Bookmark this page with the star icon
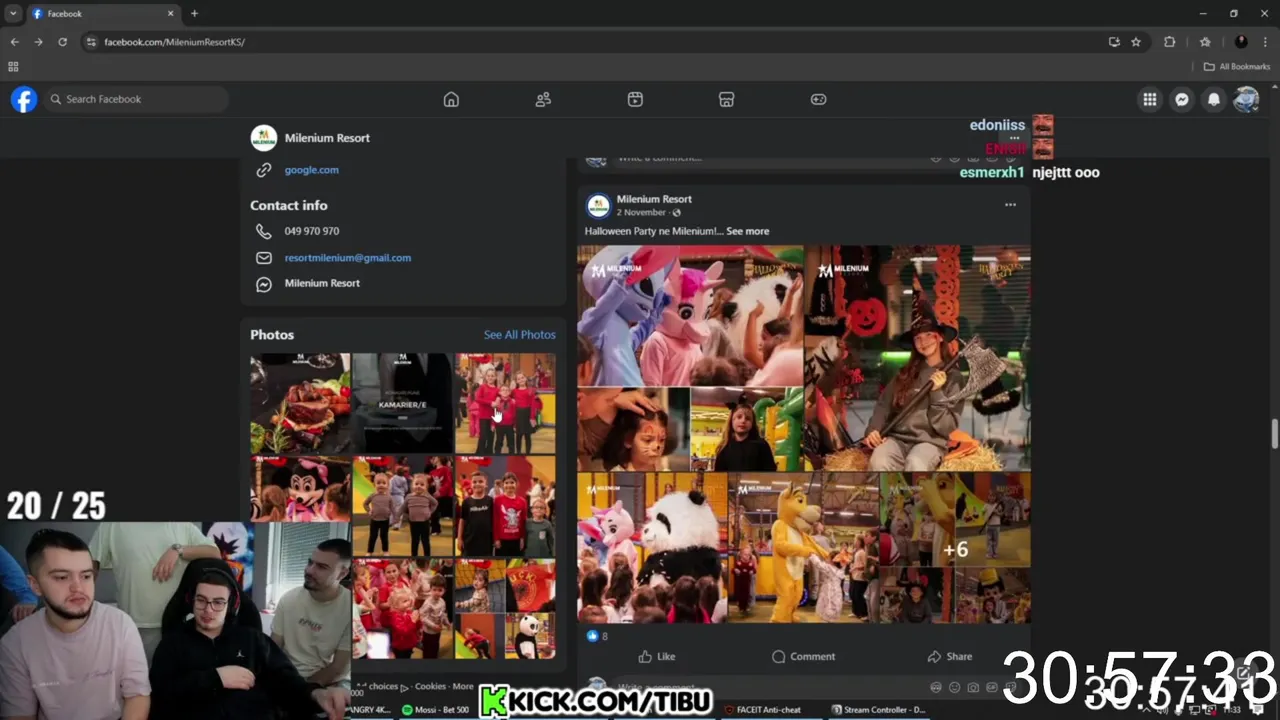 pos(1136,42)
